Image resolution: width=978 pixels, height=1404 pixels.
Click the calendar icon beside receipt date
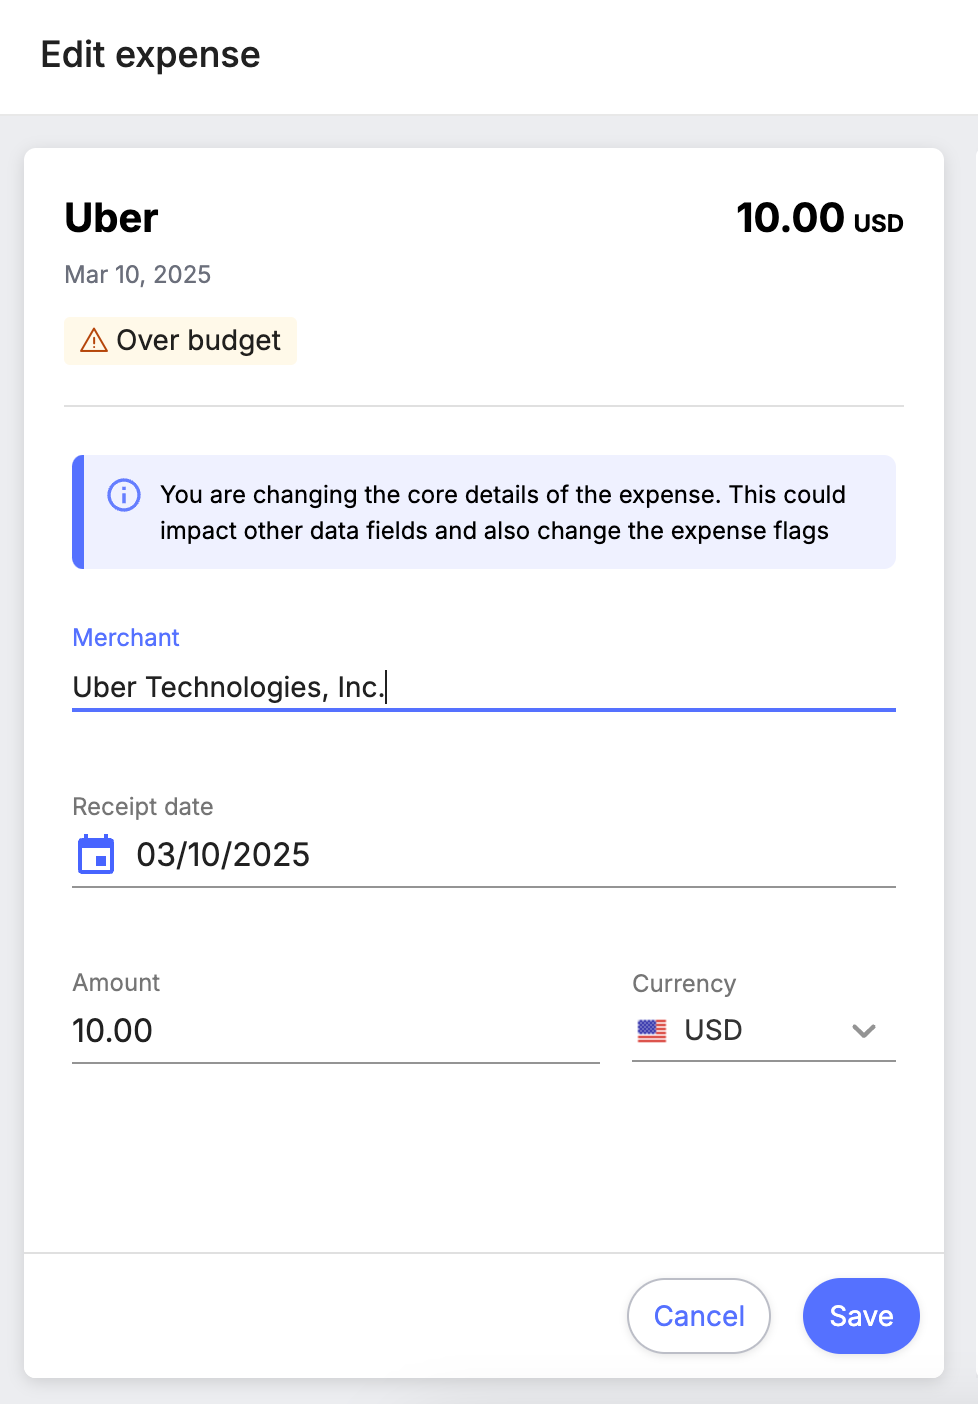click(x=96, y=855)
